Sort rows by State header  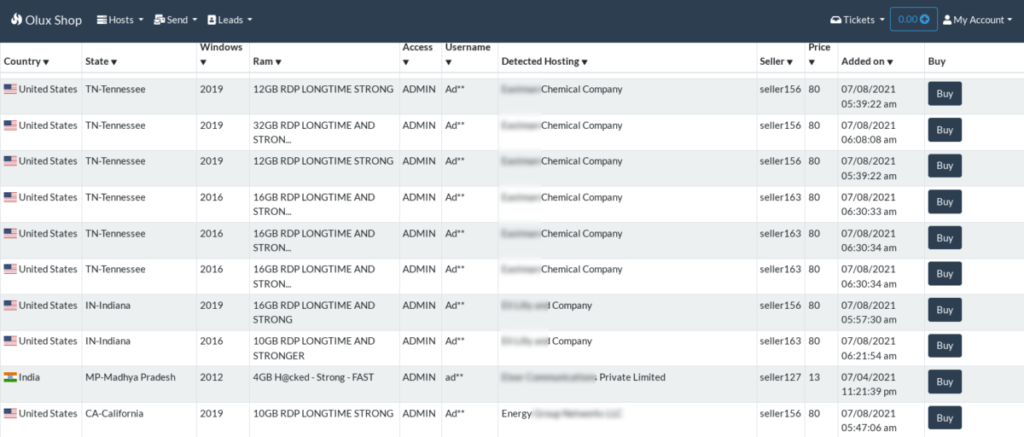click(x=101, y=62)
